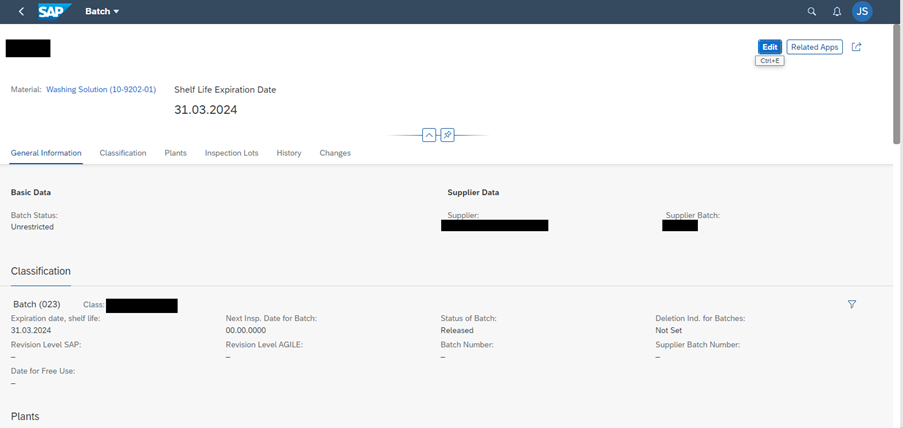Toggle the pin header button
The height and width of the screenshot is (428, 903).
[448, 135]
